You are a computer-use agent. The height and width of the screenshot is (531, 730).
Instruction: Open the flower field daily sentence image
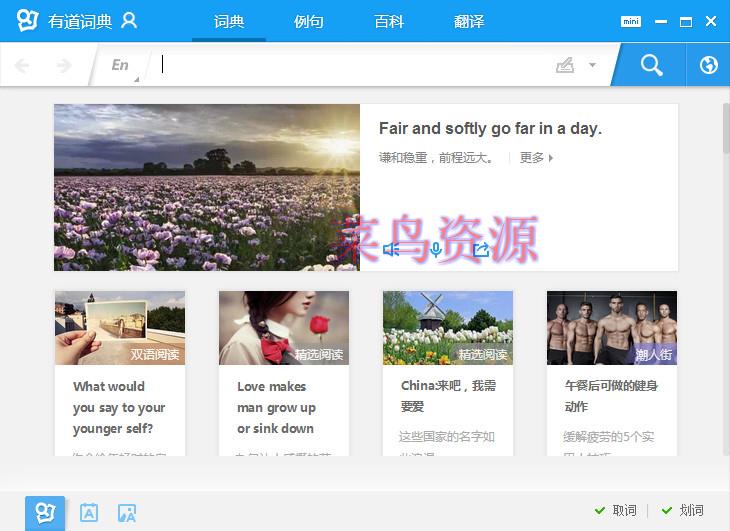[207, 187]
